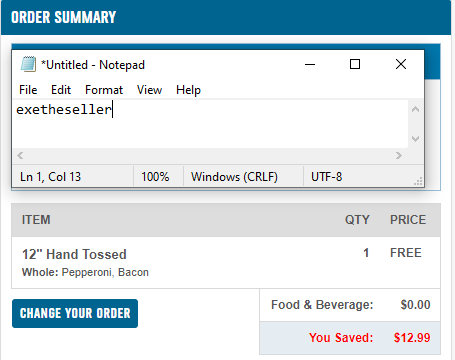
Task: Click the Notepad app icon in title bar
Action: pyautogui.click(x=28, y=64)
